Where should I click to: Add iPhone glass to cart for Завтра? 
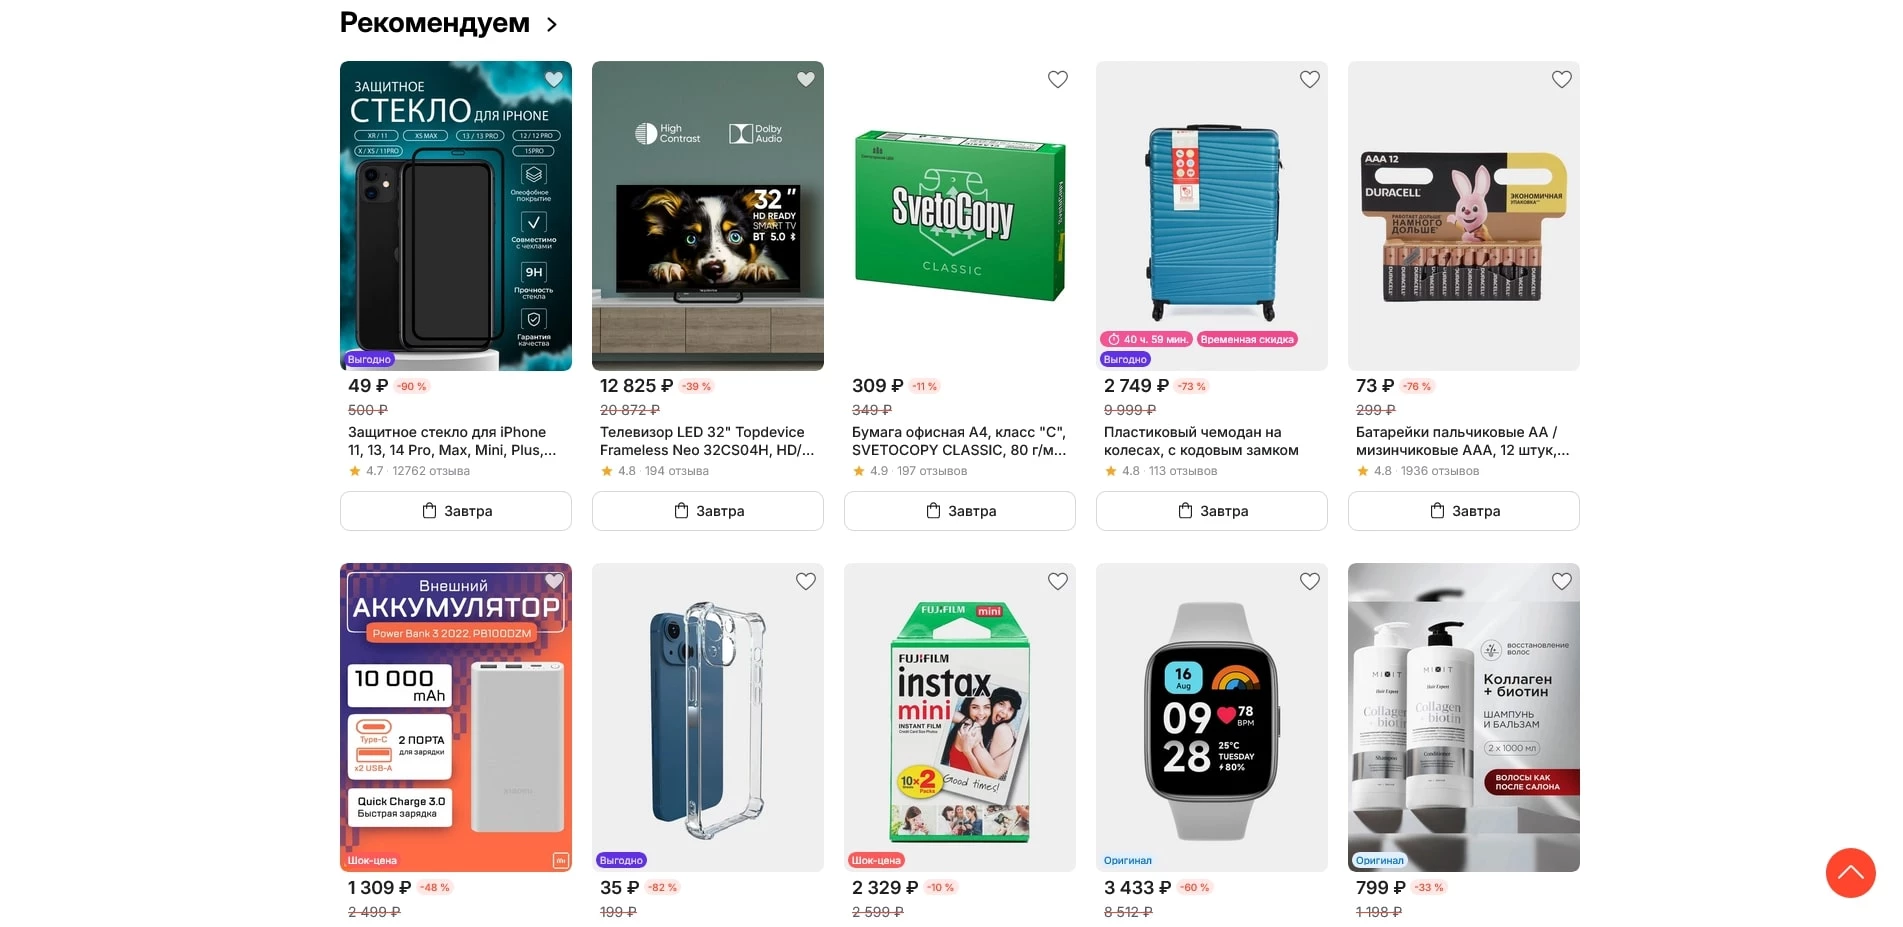(456, 511)
